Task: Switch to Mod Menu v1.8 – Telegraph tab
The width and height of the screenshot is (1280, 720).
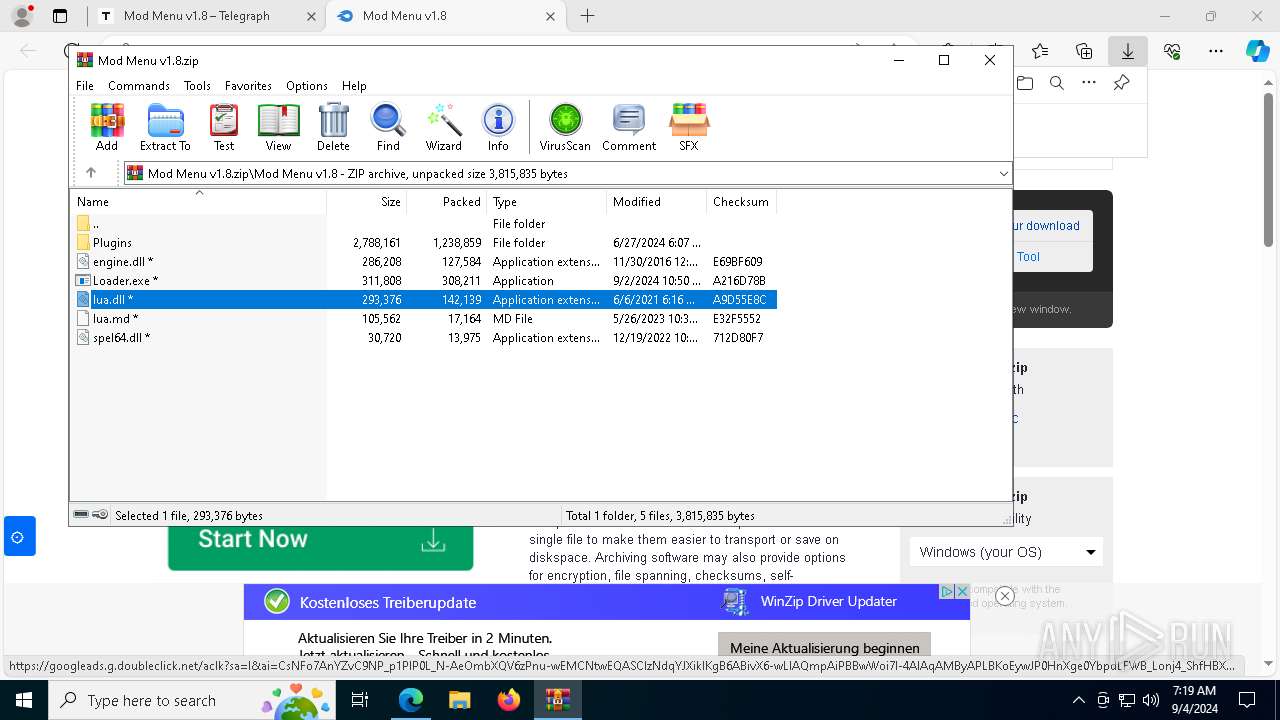Action: 206,16
